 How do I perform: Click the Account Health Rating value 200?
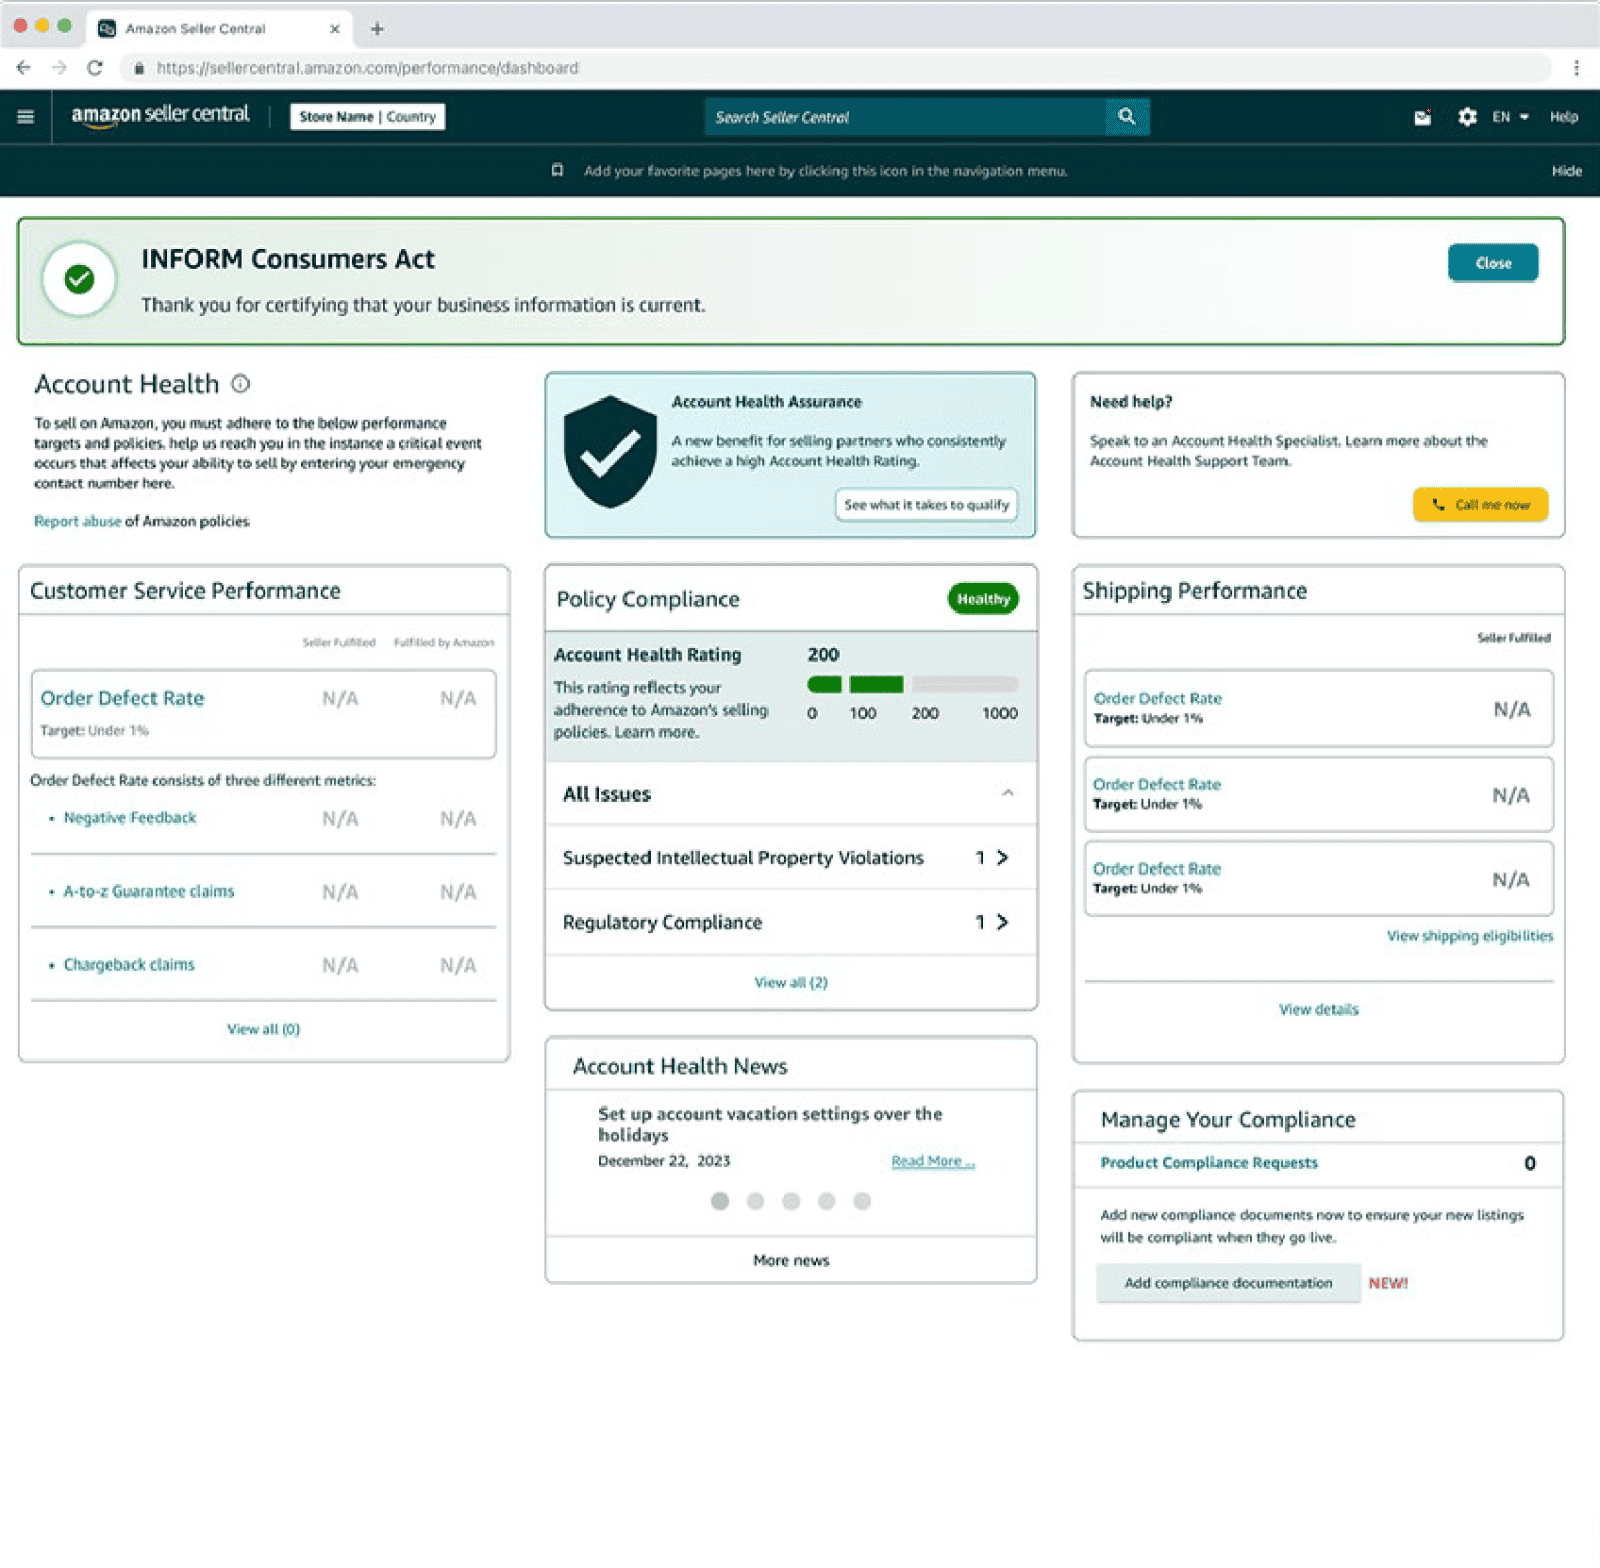click(x=823, y=655)
